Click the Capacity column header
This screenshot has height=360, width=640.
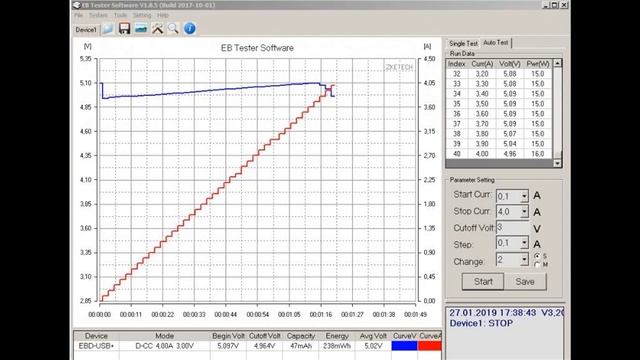point(301,336)
